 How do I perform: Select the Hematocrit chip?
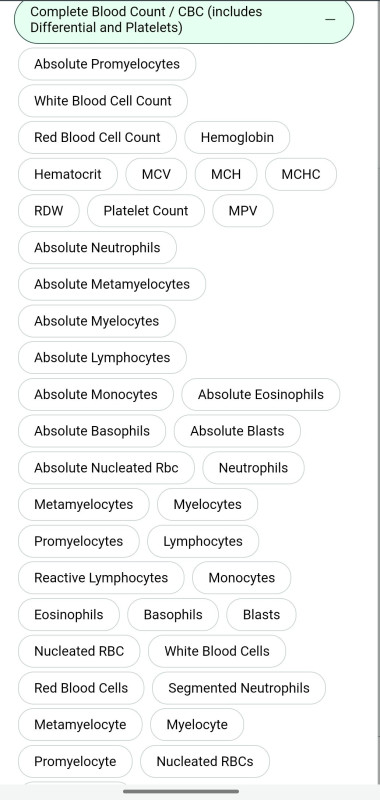[x=68, y=174]
